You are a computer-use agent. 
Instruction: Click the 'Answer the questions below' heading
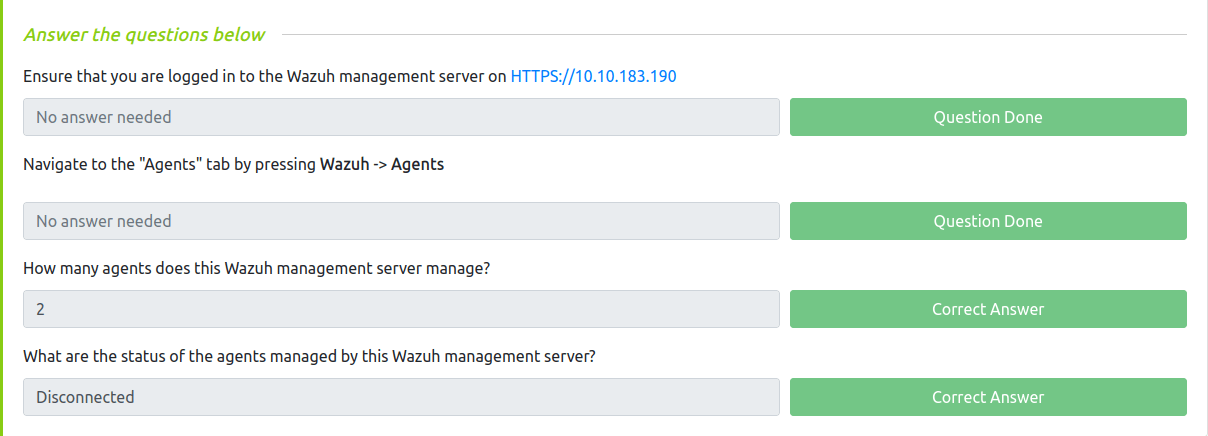tap(144, 35)
